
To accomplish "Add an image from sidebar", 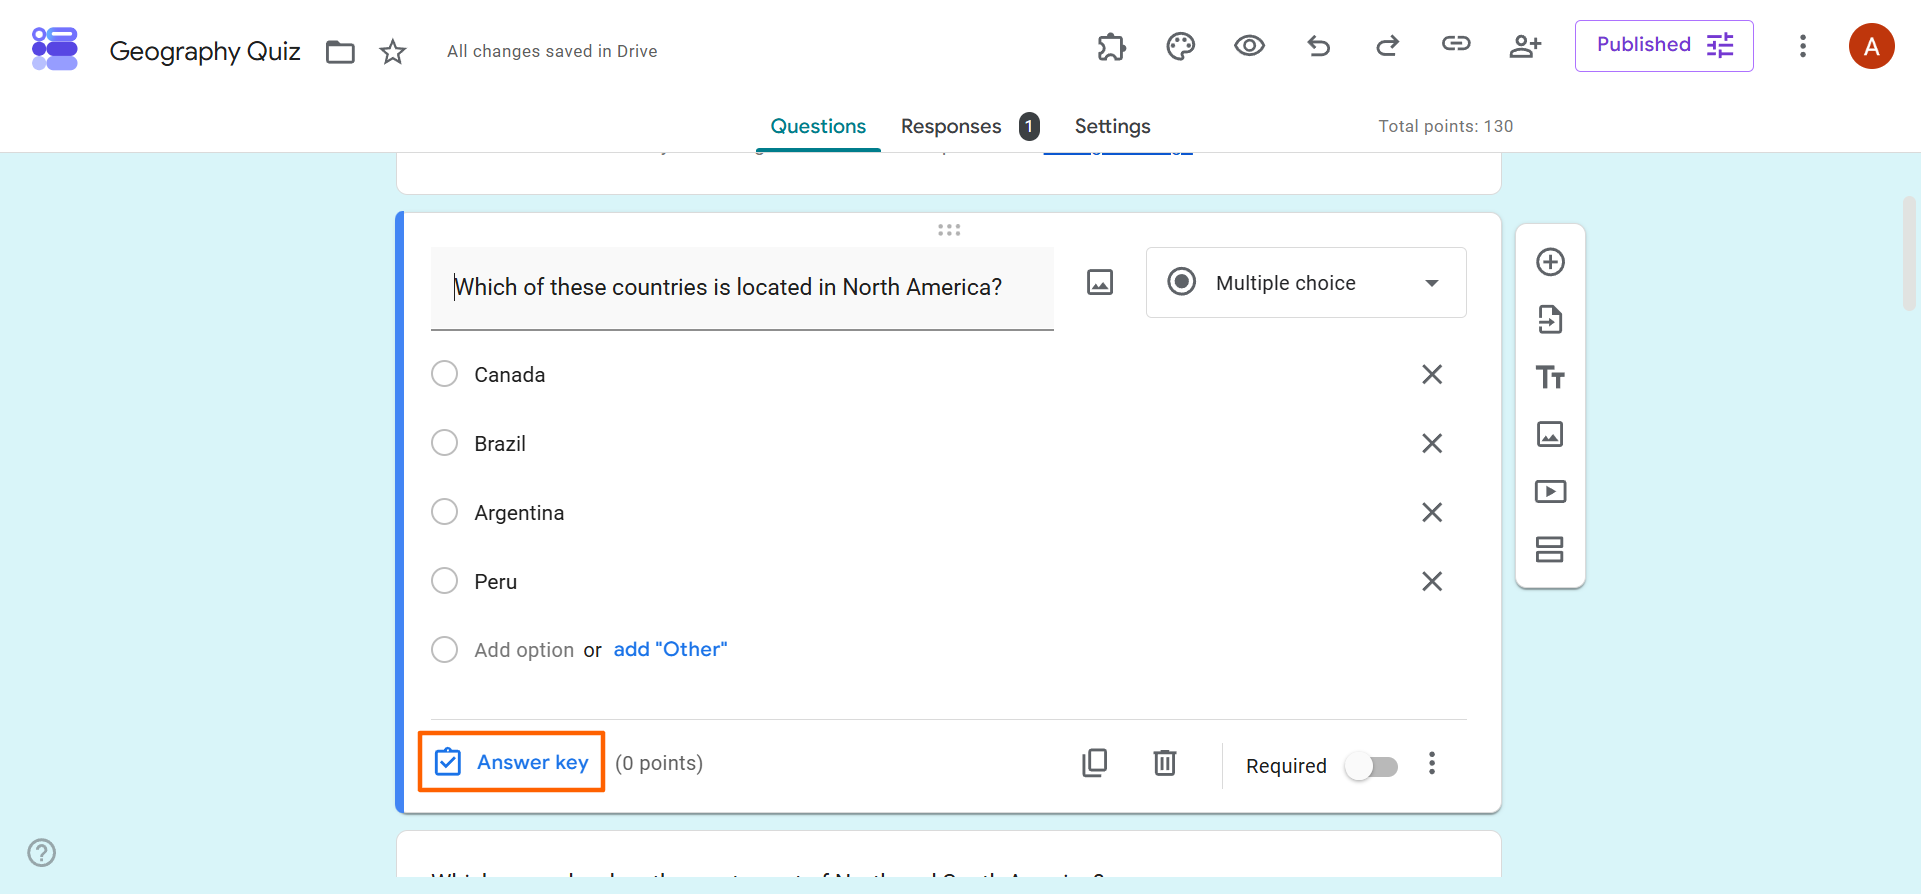I will pos(1550,434).
